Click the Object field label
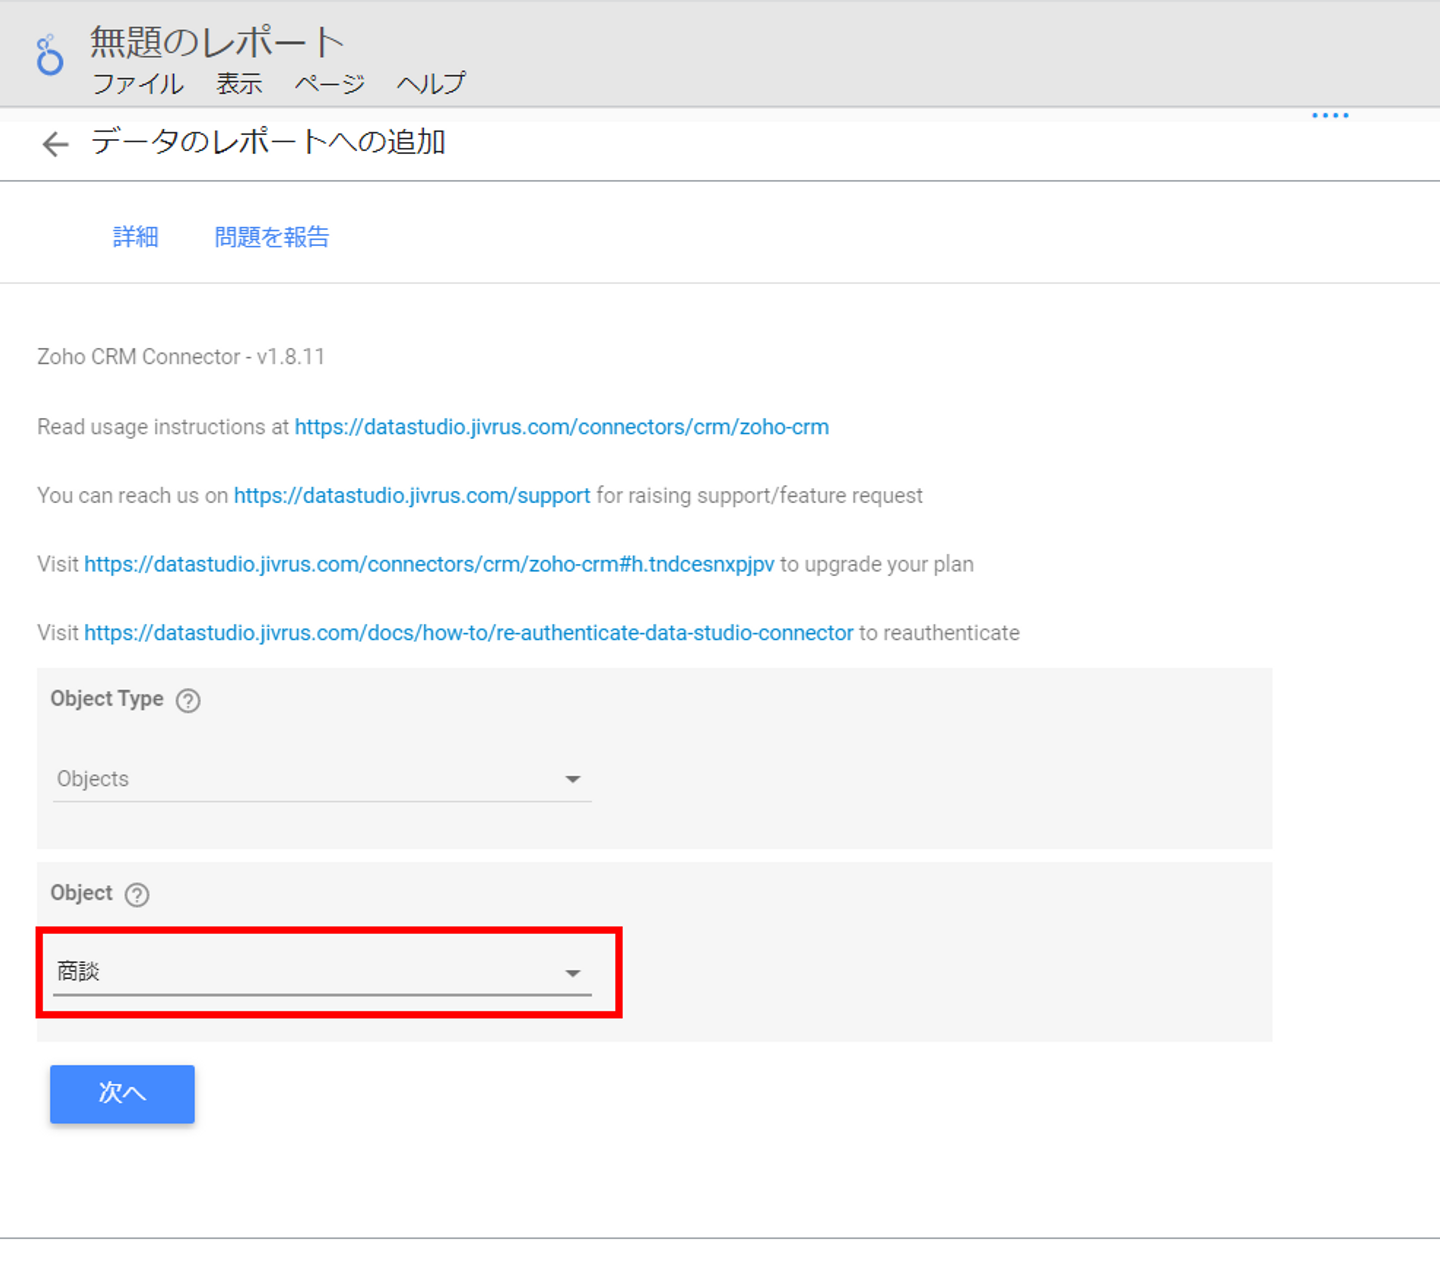 (82, 893)
